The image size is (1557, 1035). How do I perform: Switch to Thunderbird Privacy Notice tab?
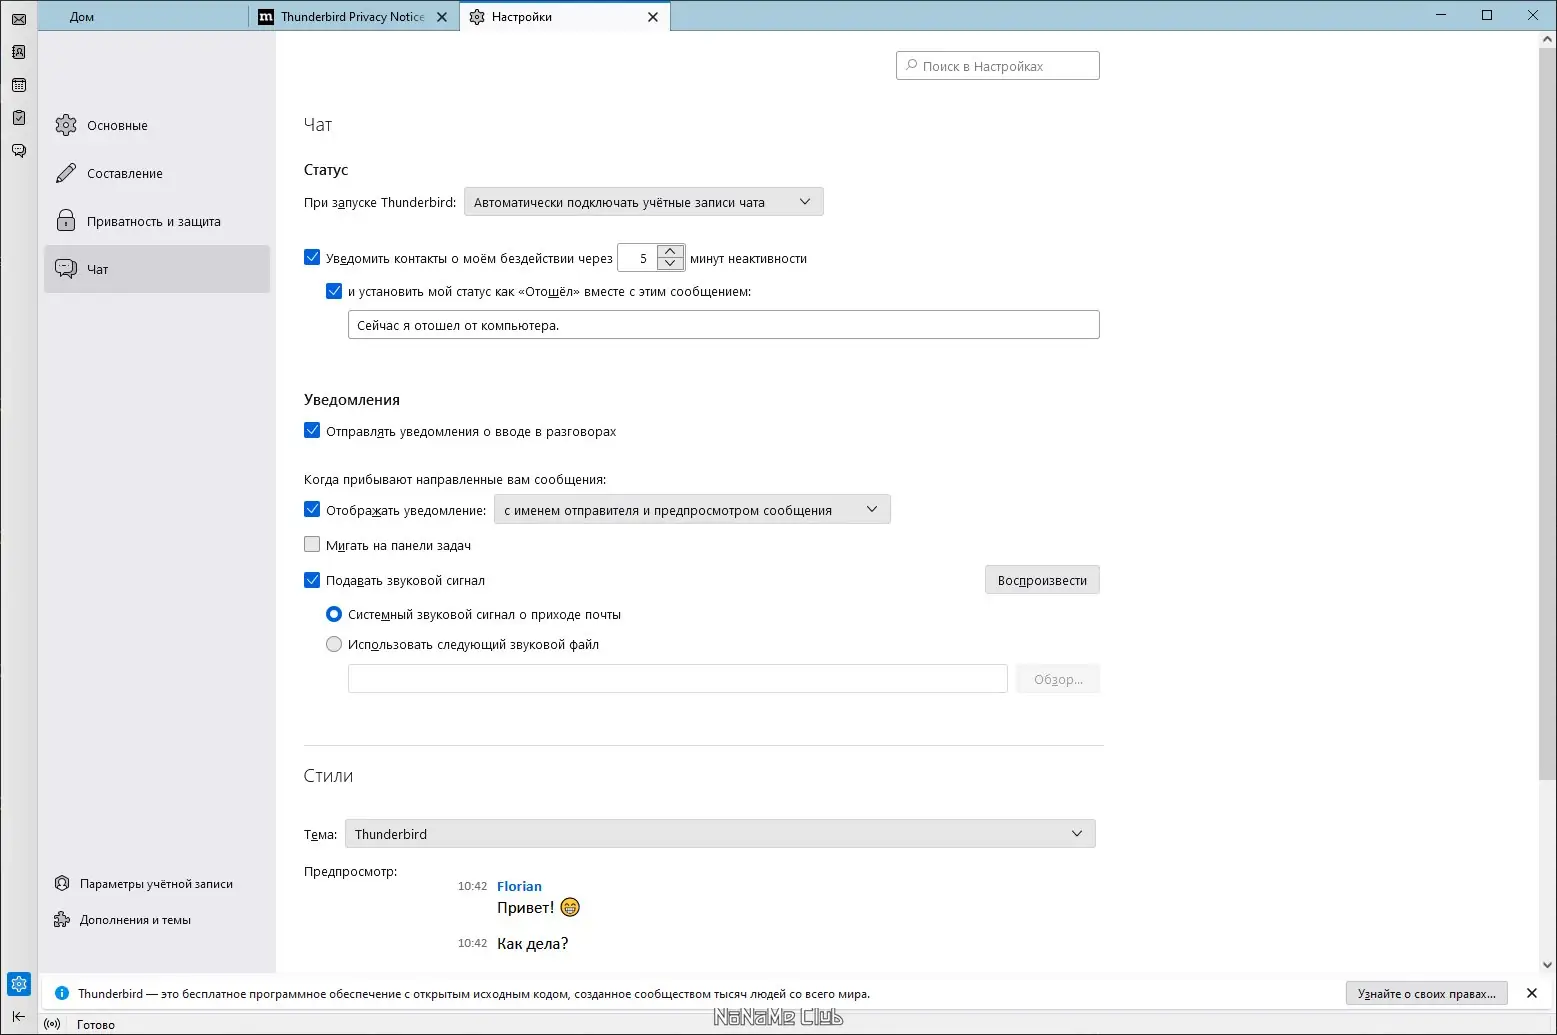click(x=353, y=17)
